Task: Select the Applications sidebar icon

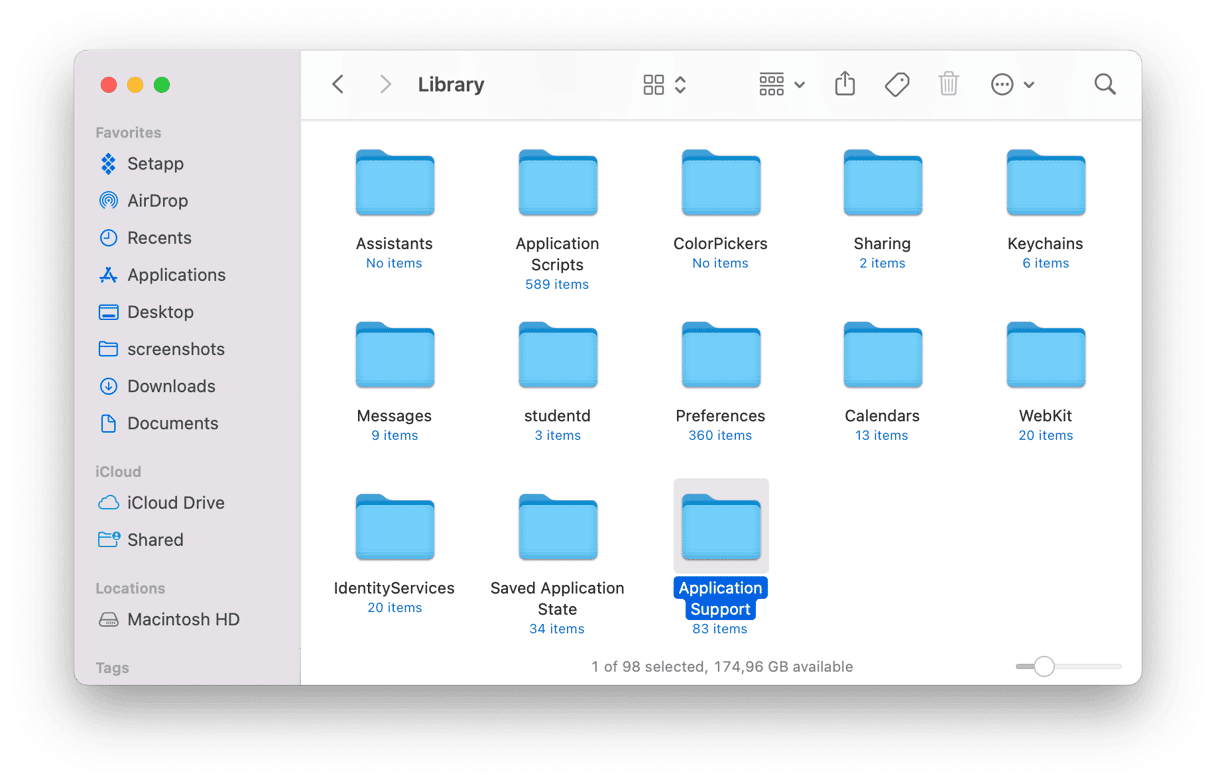Action: 108,275
